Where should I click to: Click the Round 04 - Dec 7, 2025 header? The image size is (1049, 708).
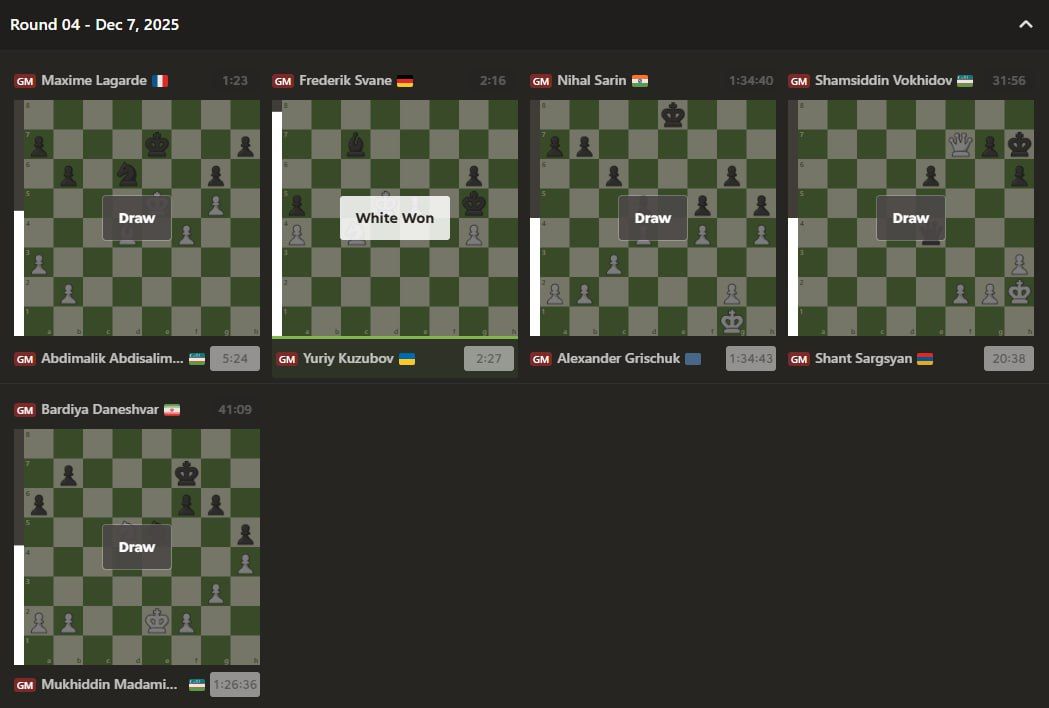pos(95,25)
